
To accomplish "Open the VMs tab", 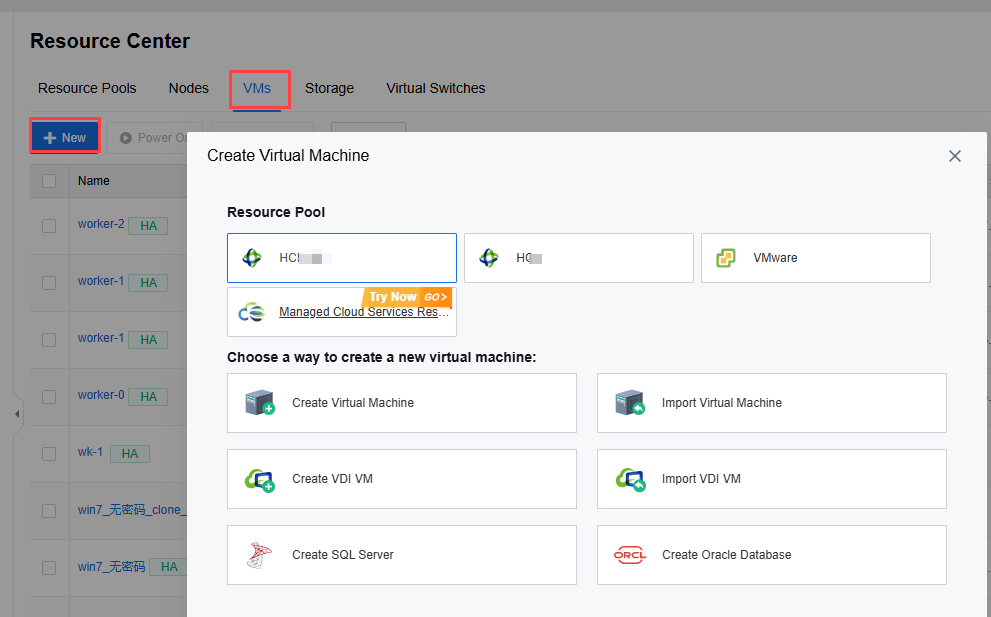I will click(x=257, y=89).
